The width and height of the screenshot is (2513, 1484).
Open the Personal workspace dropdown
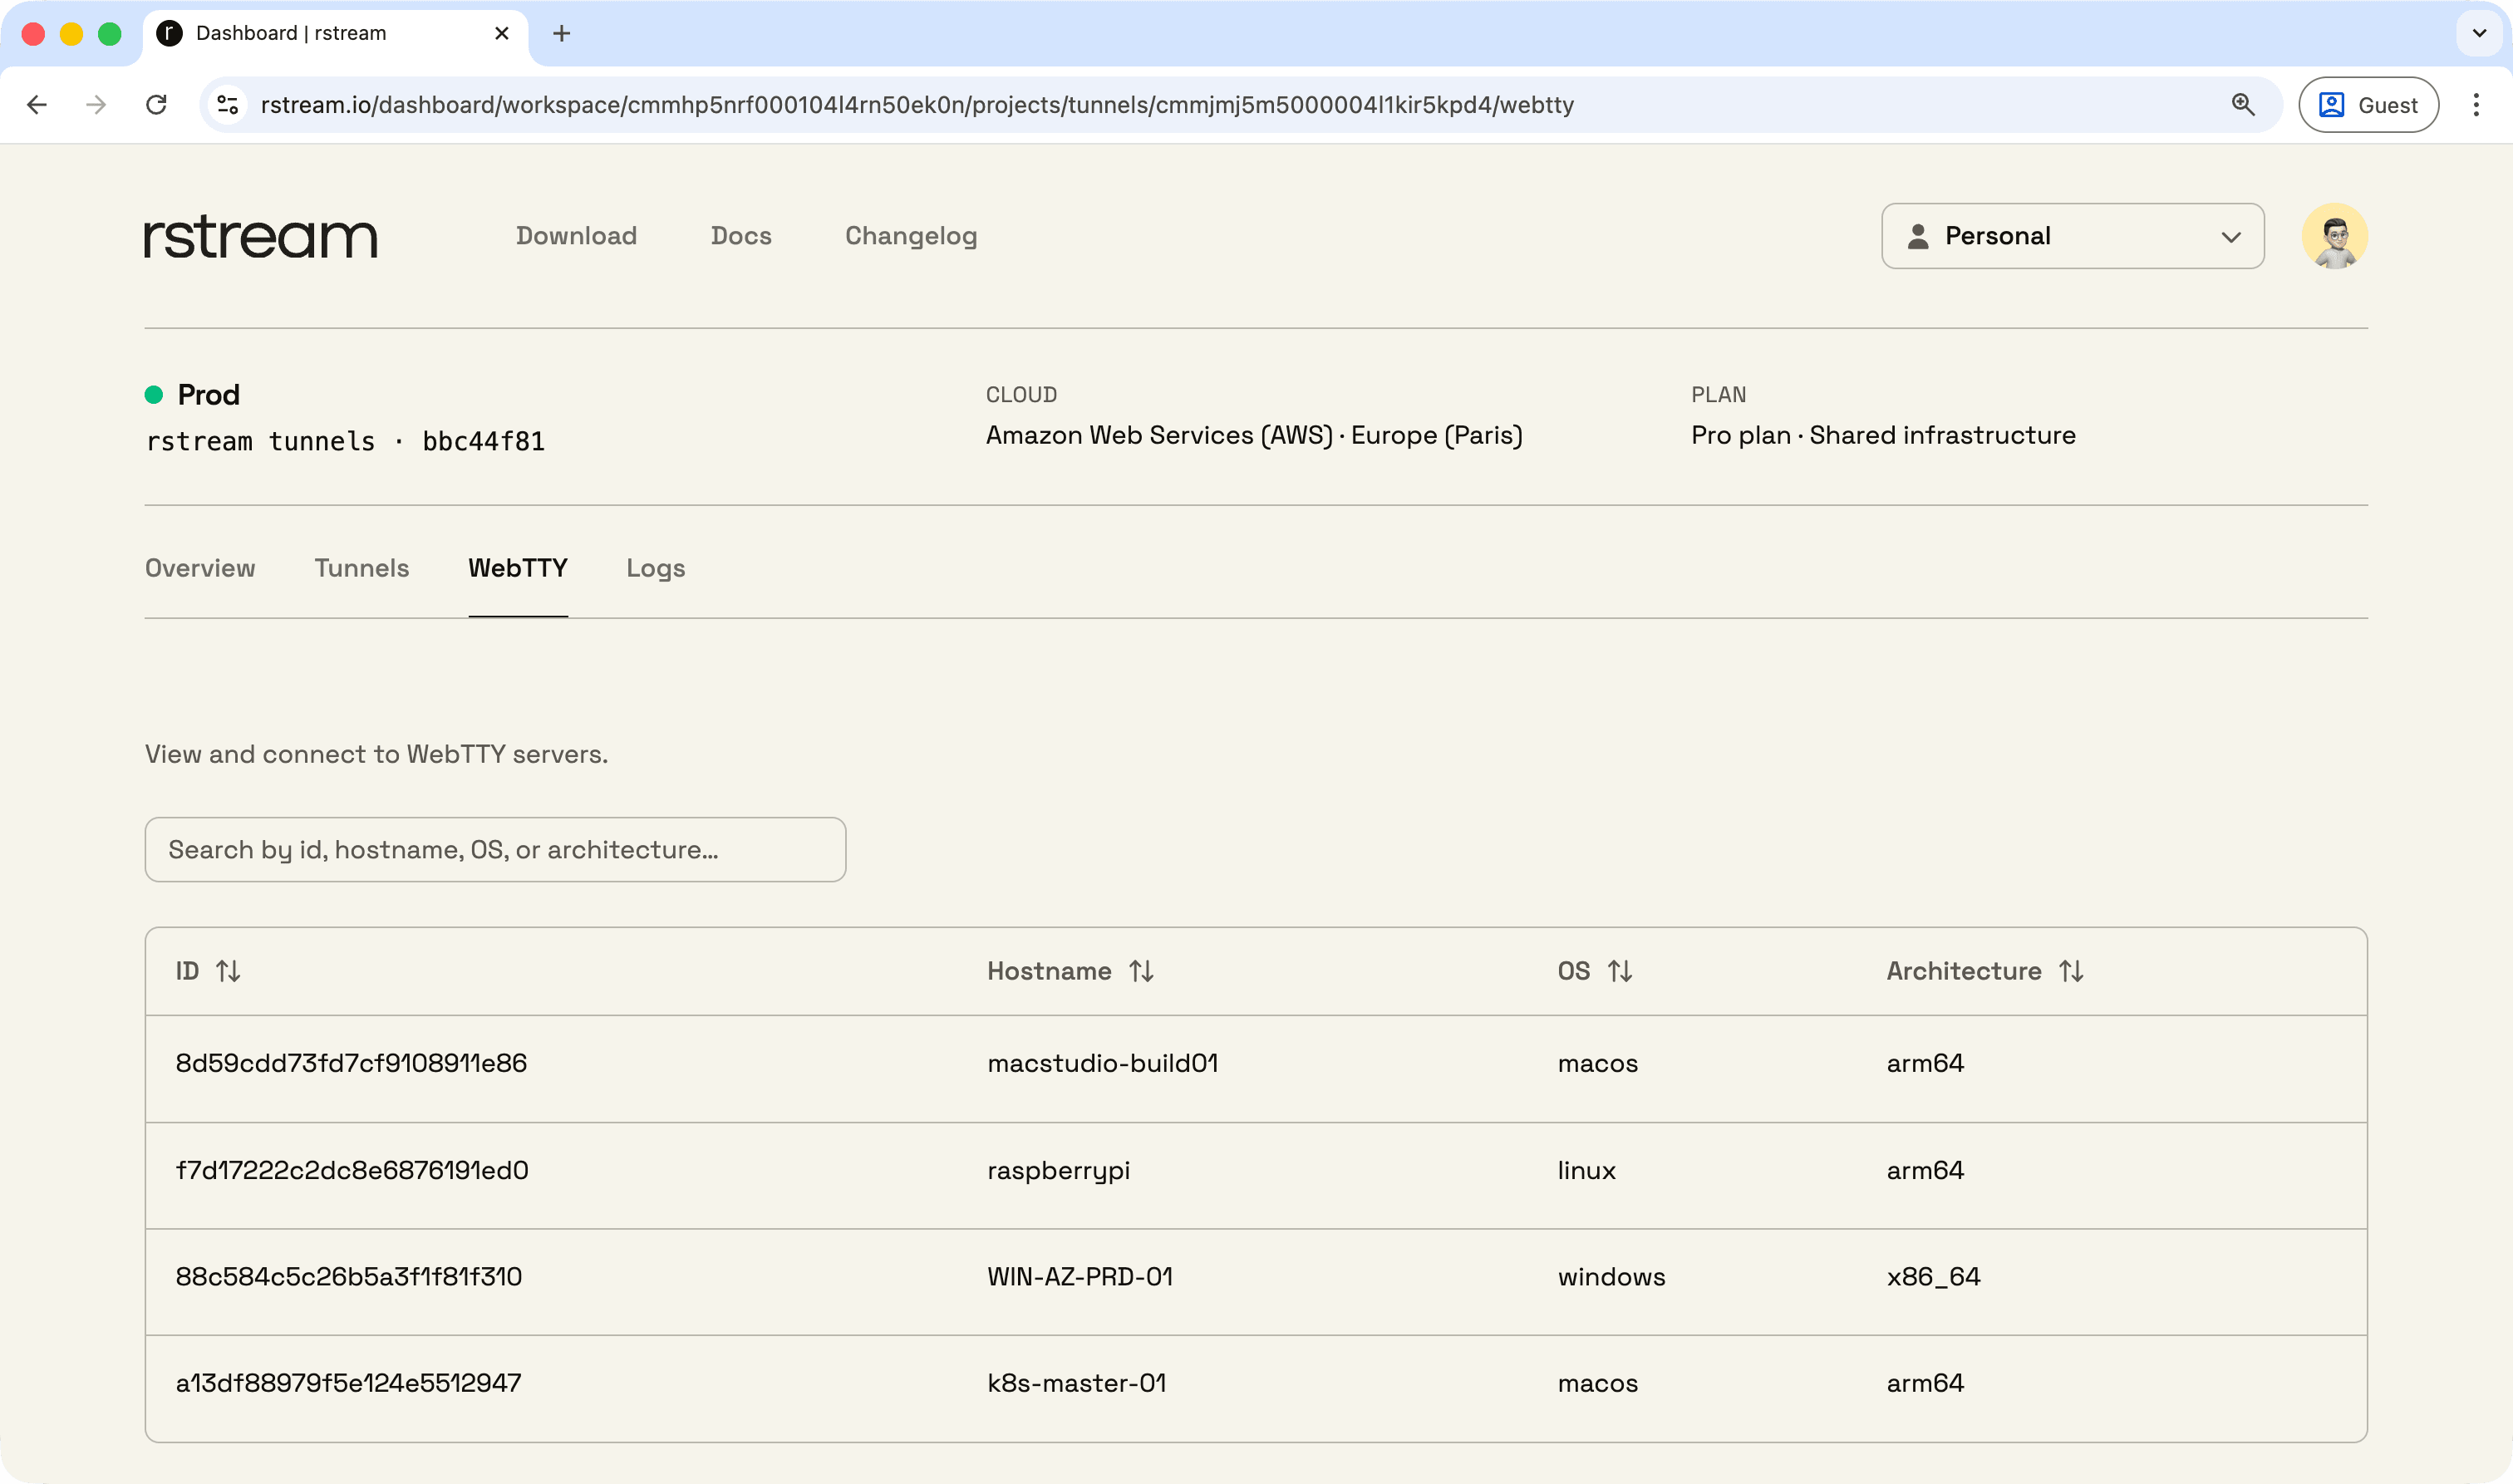click(x=2072, y=236)
